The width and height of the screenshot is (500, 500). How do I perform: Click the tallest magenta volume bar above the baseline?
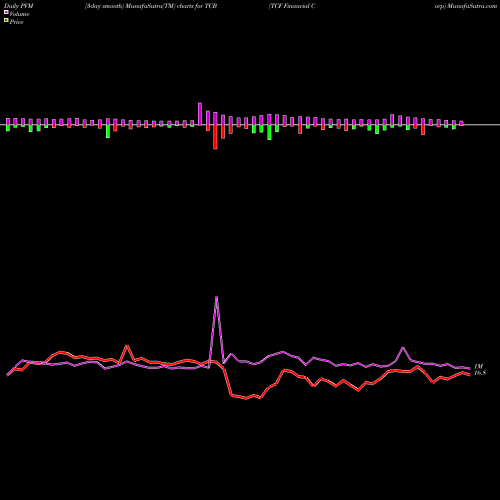(x=200, y=114)
